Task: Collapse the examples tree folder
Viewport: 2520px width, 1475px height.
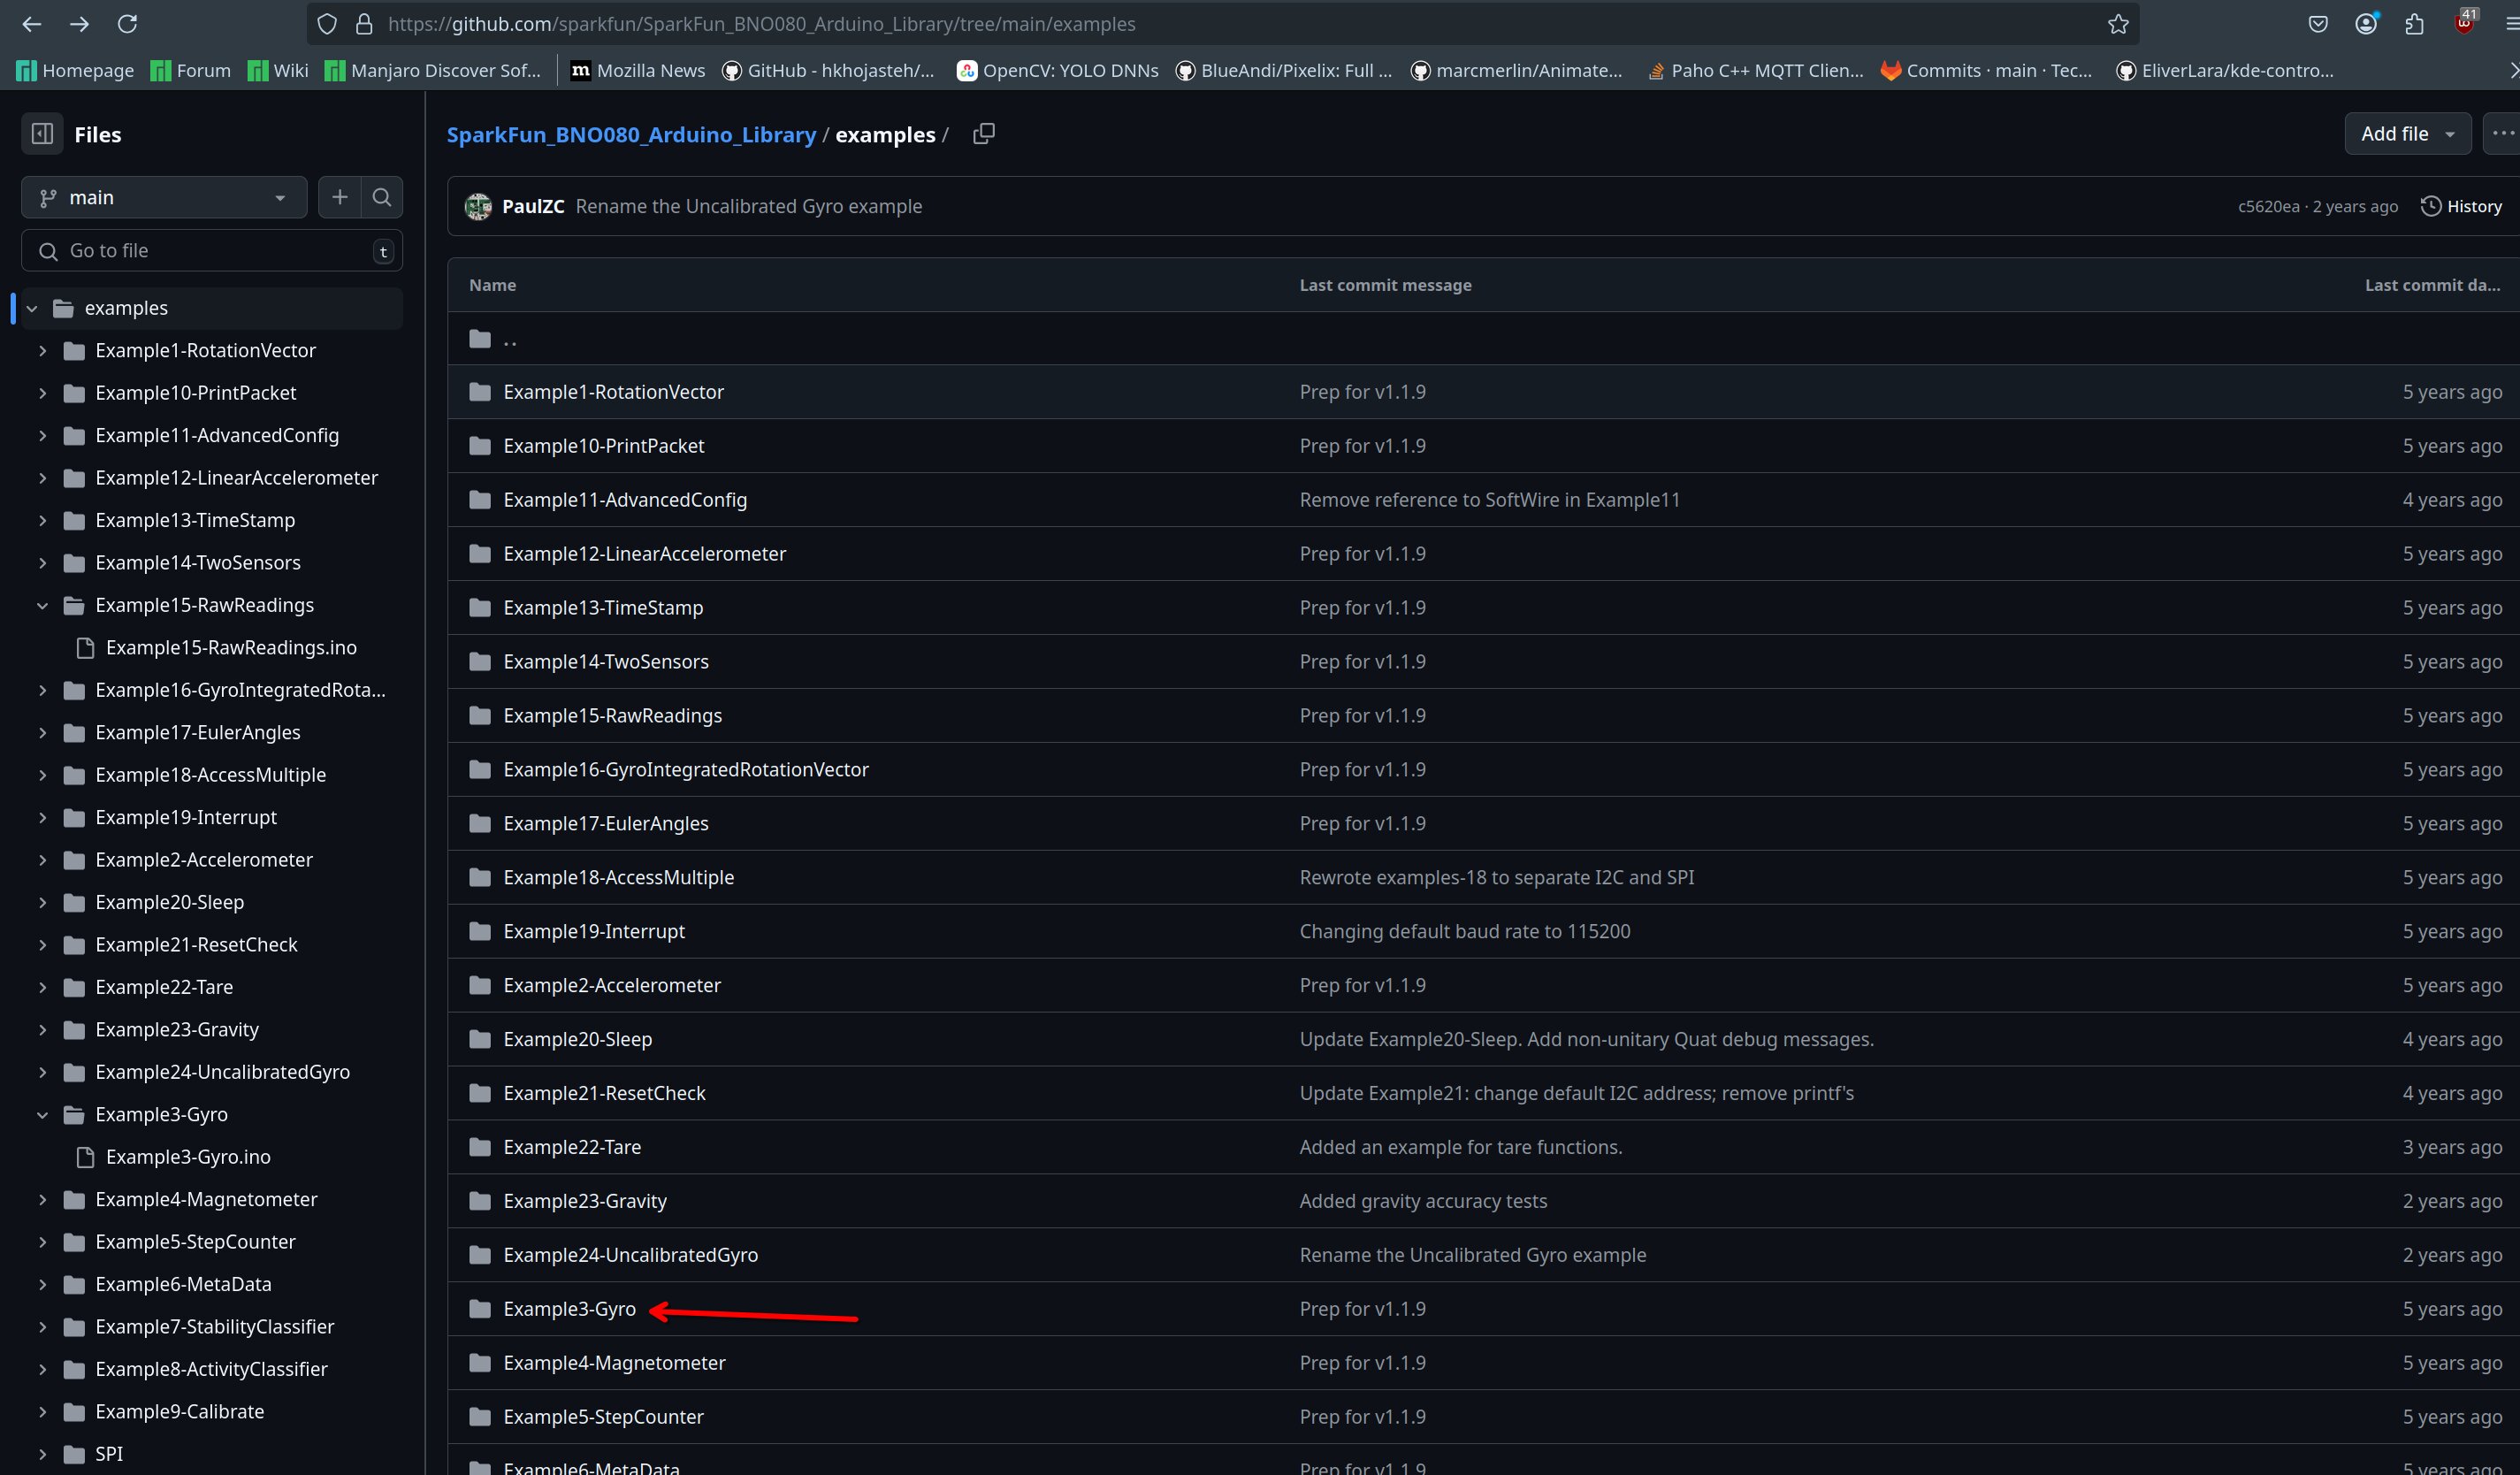Action: coord(32,308)
